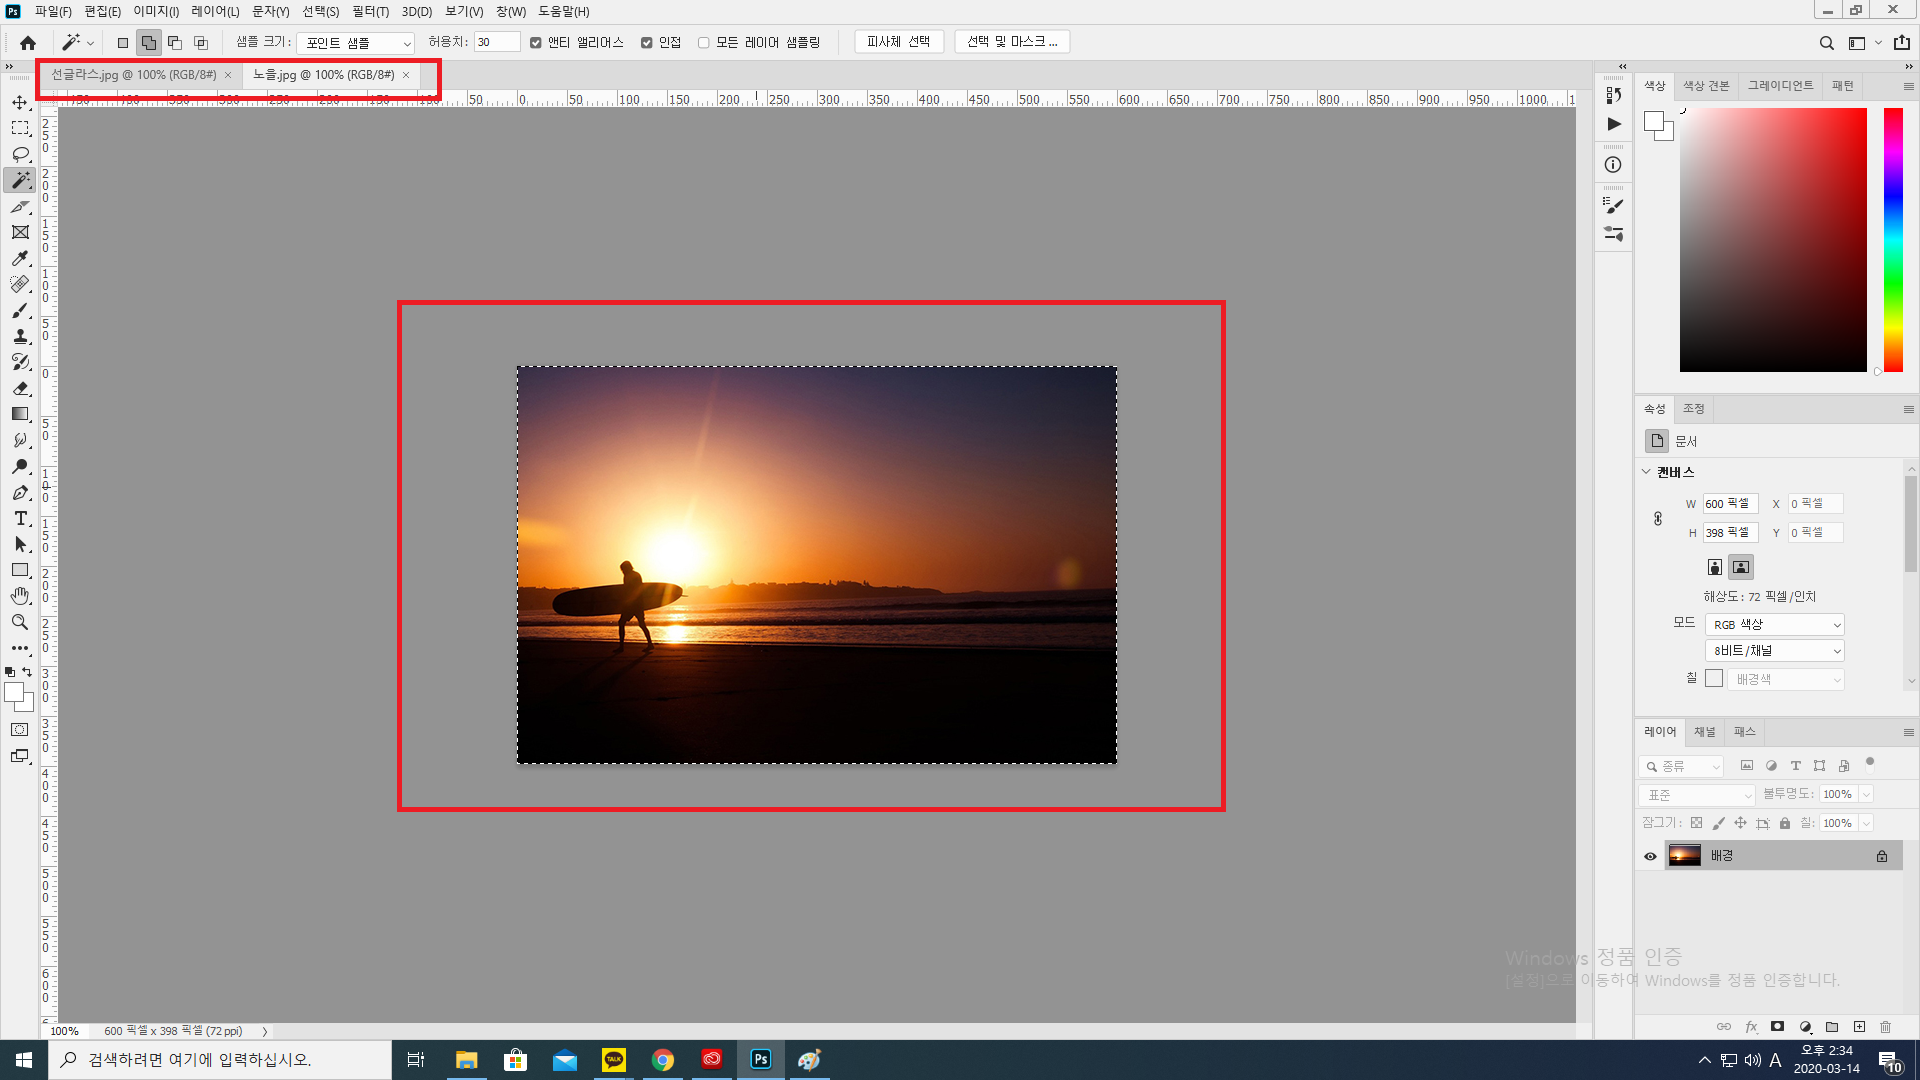This screenshot has width=1920, height=1080.
Task: Open the RGB 색상 mode dropdown
Action: click(x=1774, y=625)
